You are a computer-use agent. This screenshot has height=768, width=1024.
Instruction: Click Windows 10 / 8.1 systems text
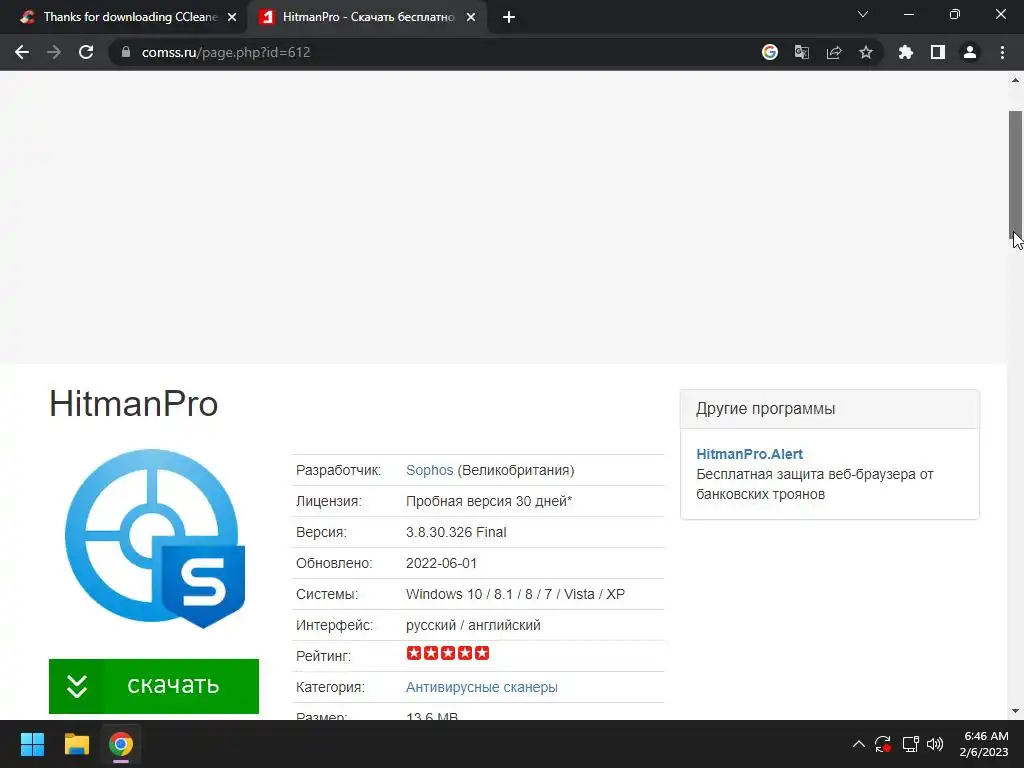tap(515, 594)
